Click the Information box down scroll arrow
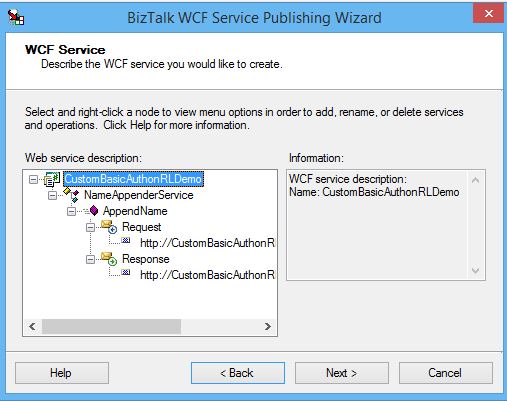Image resolution: width=507 pixels, height=401 pixels. [x=475, y=270]
